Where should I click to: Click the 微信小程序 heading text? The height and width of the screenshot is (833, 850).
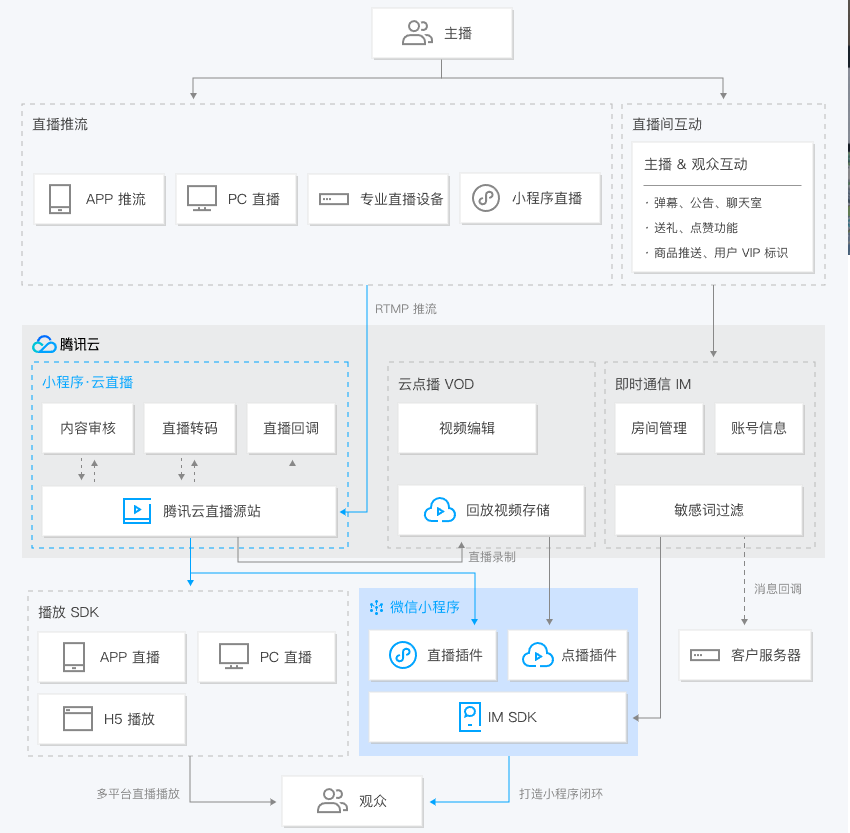pos(424,607)
